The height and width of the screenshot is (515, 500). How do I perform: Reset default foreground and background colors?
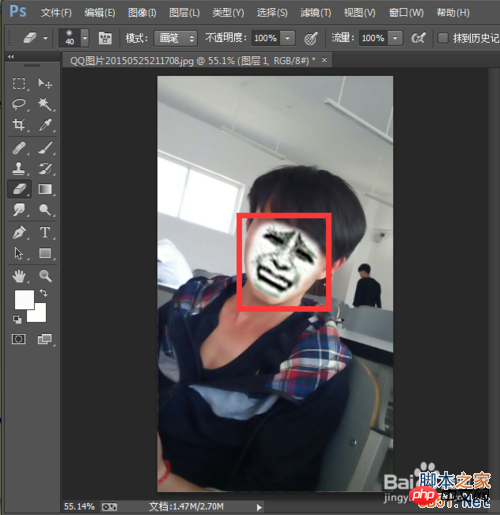point(17,320)
